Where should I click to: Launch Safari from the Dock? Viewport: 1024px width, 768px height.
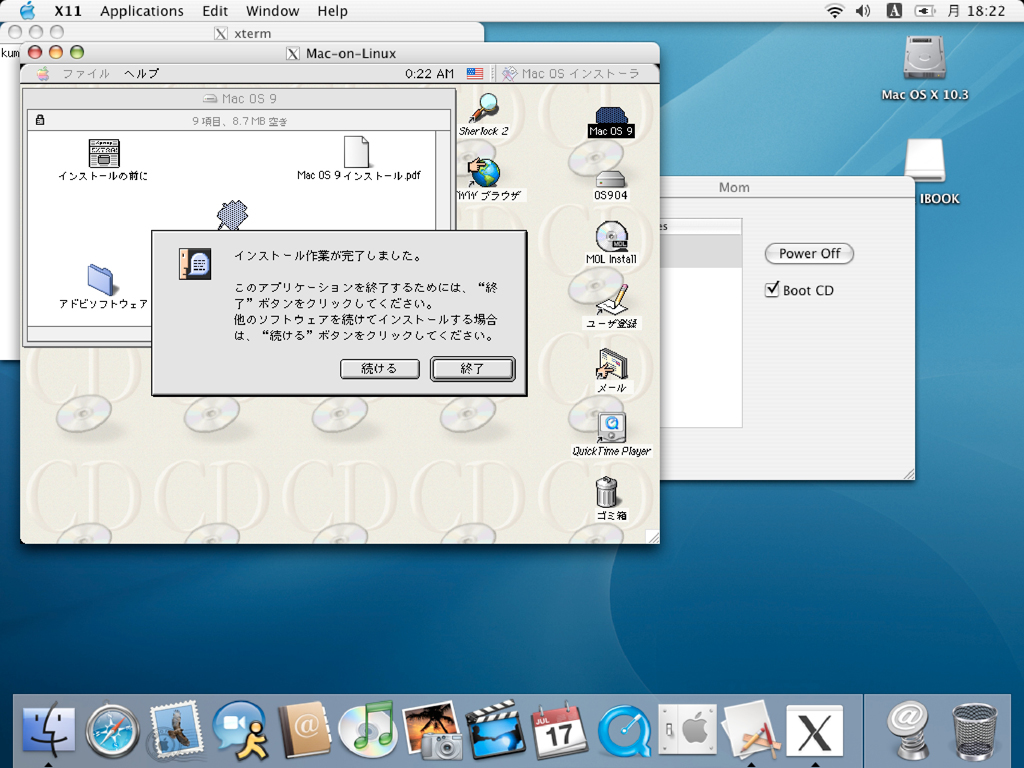(x=112, y=729)
